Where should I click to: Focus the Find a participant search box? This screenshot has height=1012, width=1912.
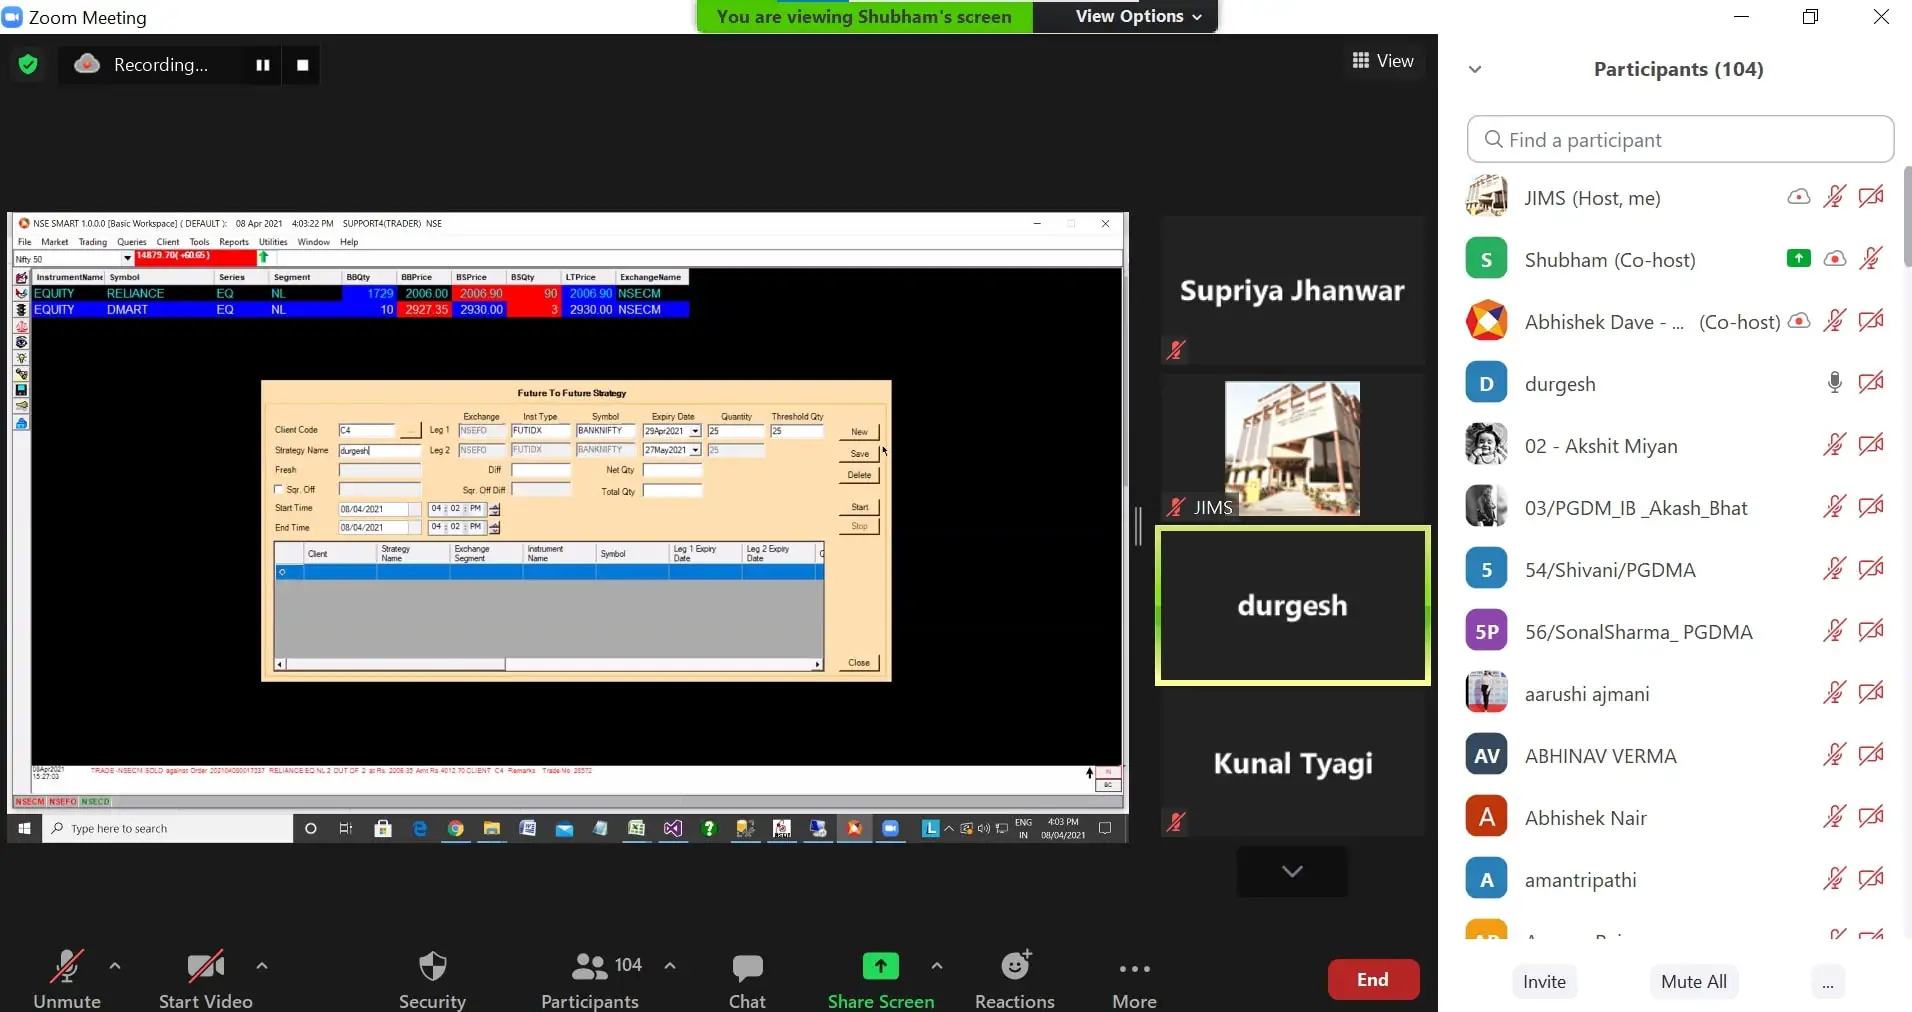pos(1680,140)
